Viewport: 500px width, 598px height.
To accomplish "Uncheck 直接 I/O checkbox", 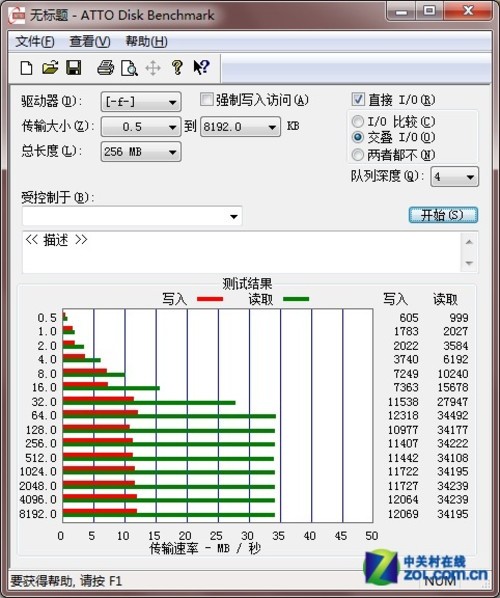I will (358, 100).
